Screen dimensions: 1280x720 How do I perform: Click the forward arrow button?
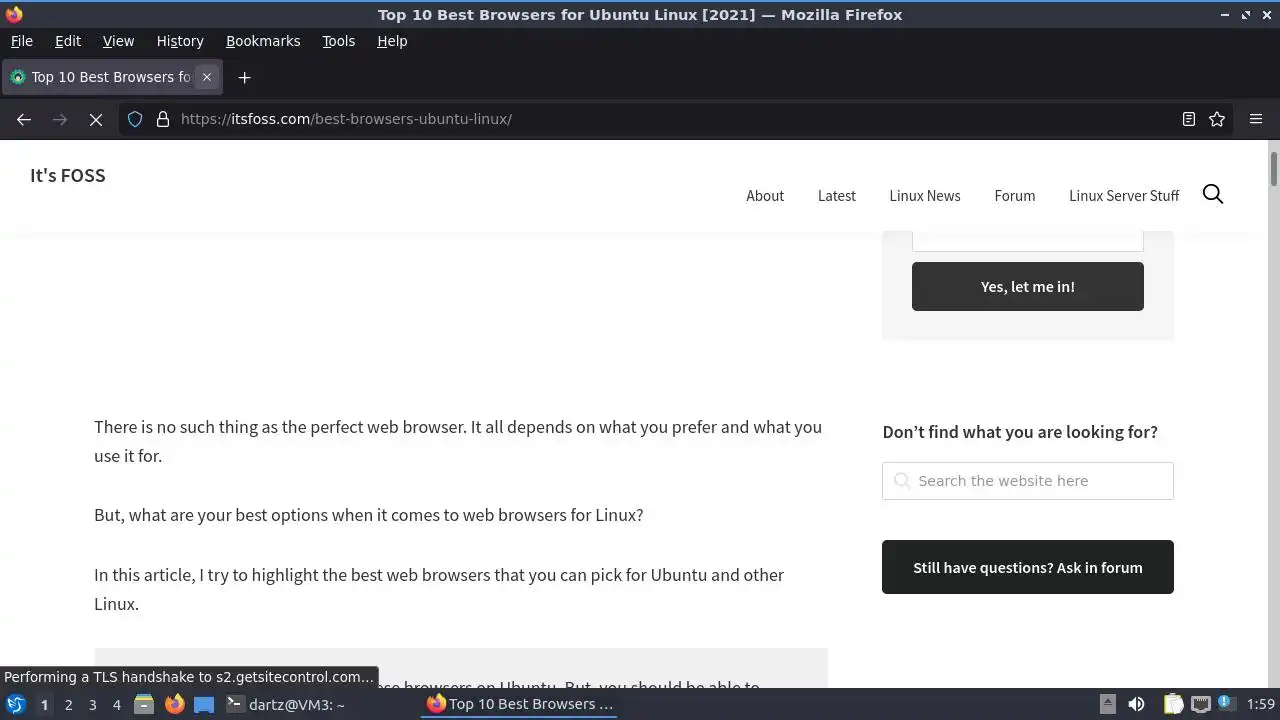60,119
